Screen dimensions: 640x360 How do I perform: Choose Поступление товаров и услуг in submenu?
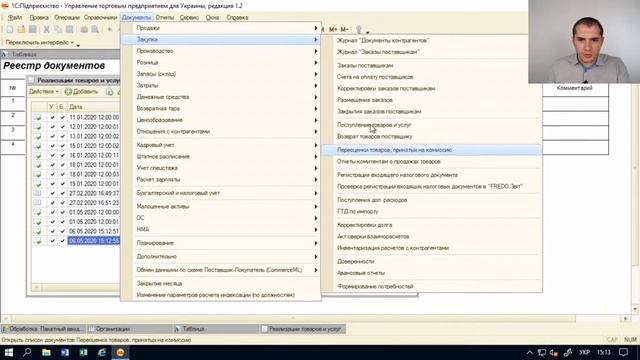pos(432,125)
